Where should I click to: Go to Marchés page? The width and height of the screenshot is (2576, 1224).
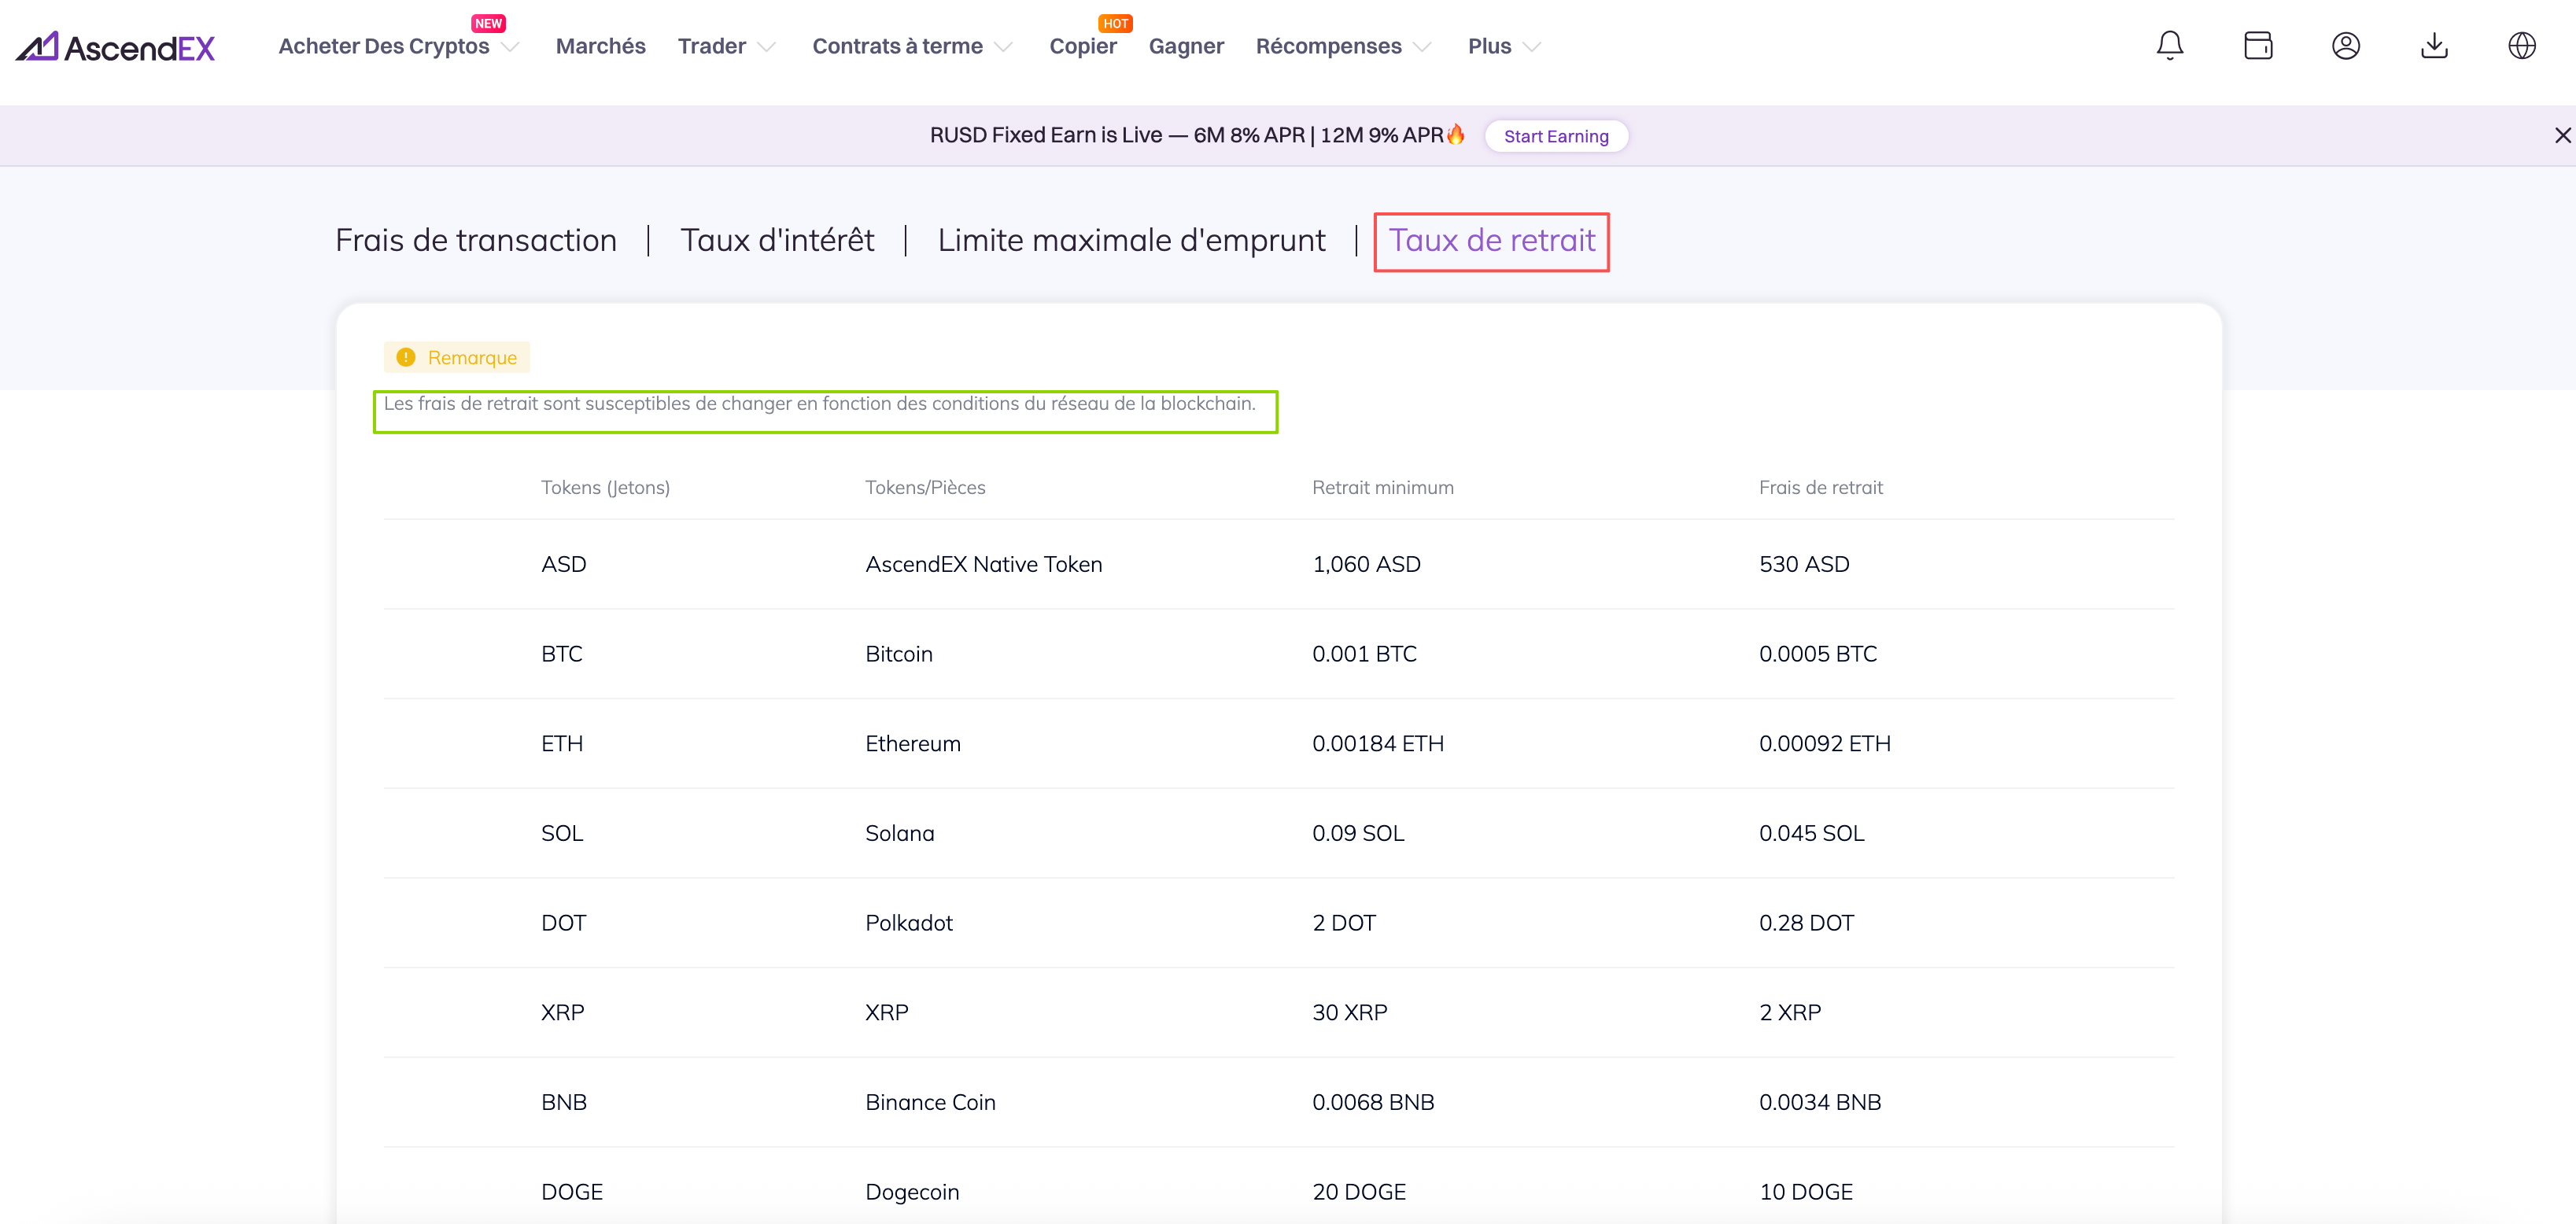coord(600,47)
